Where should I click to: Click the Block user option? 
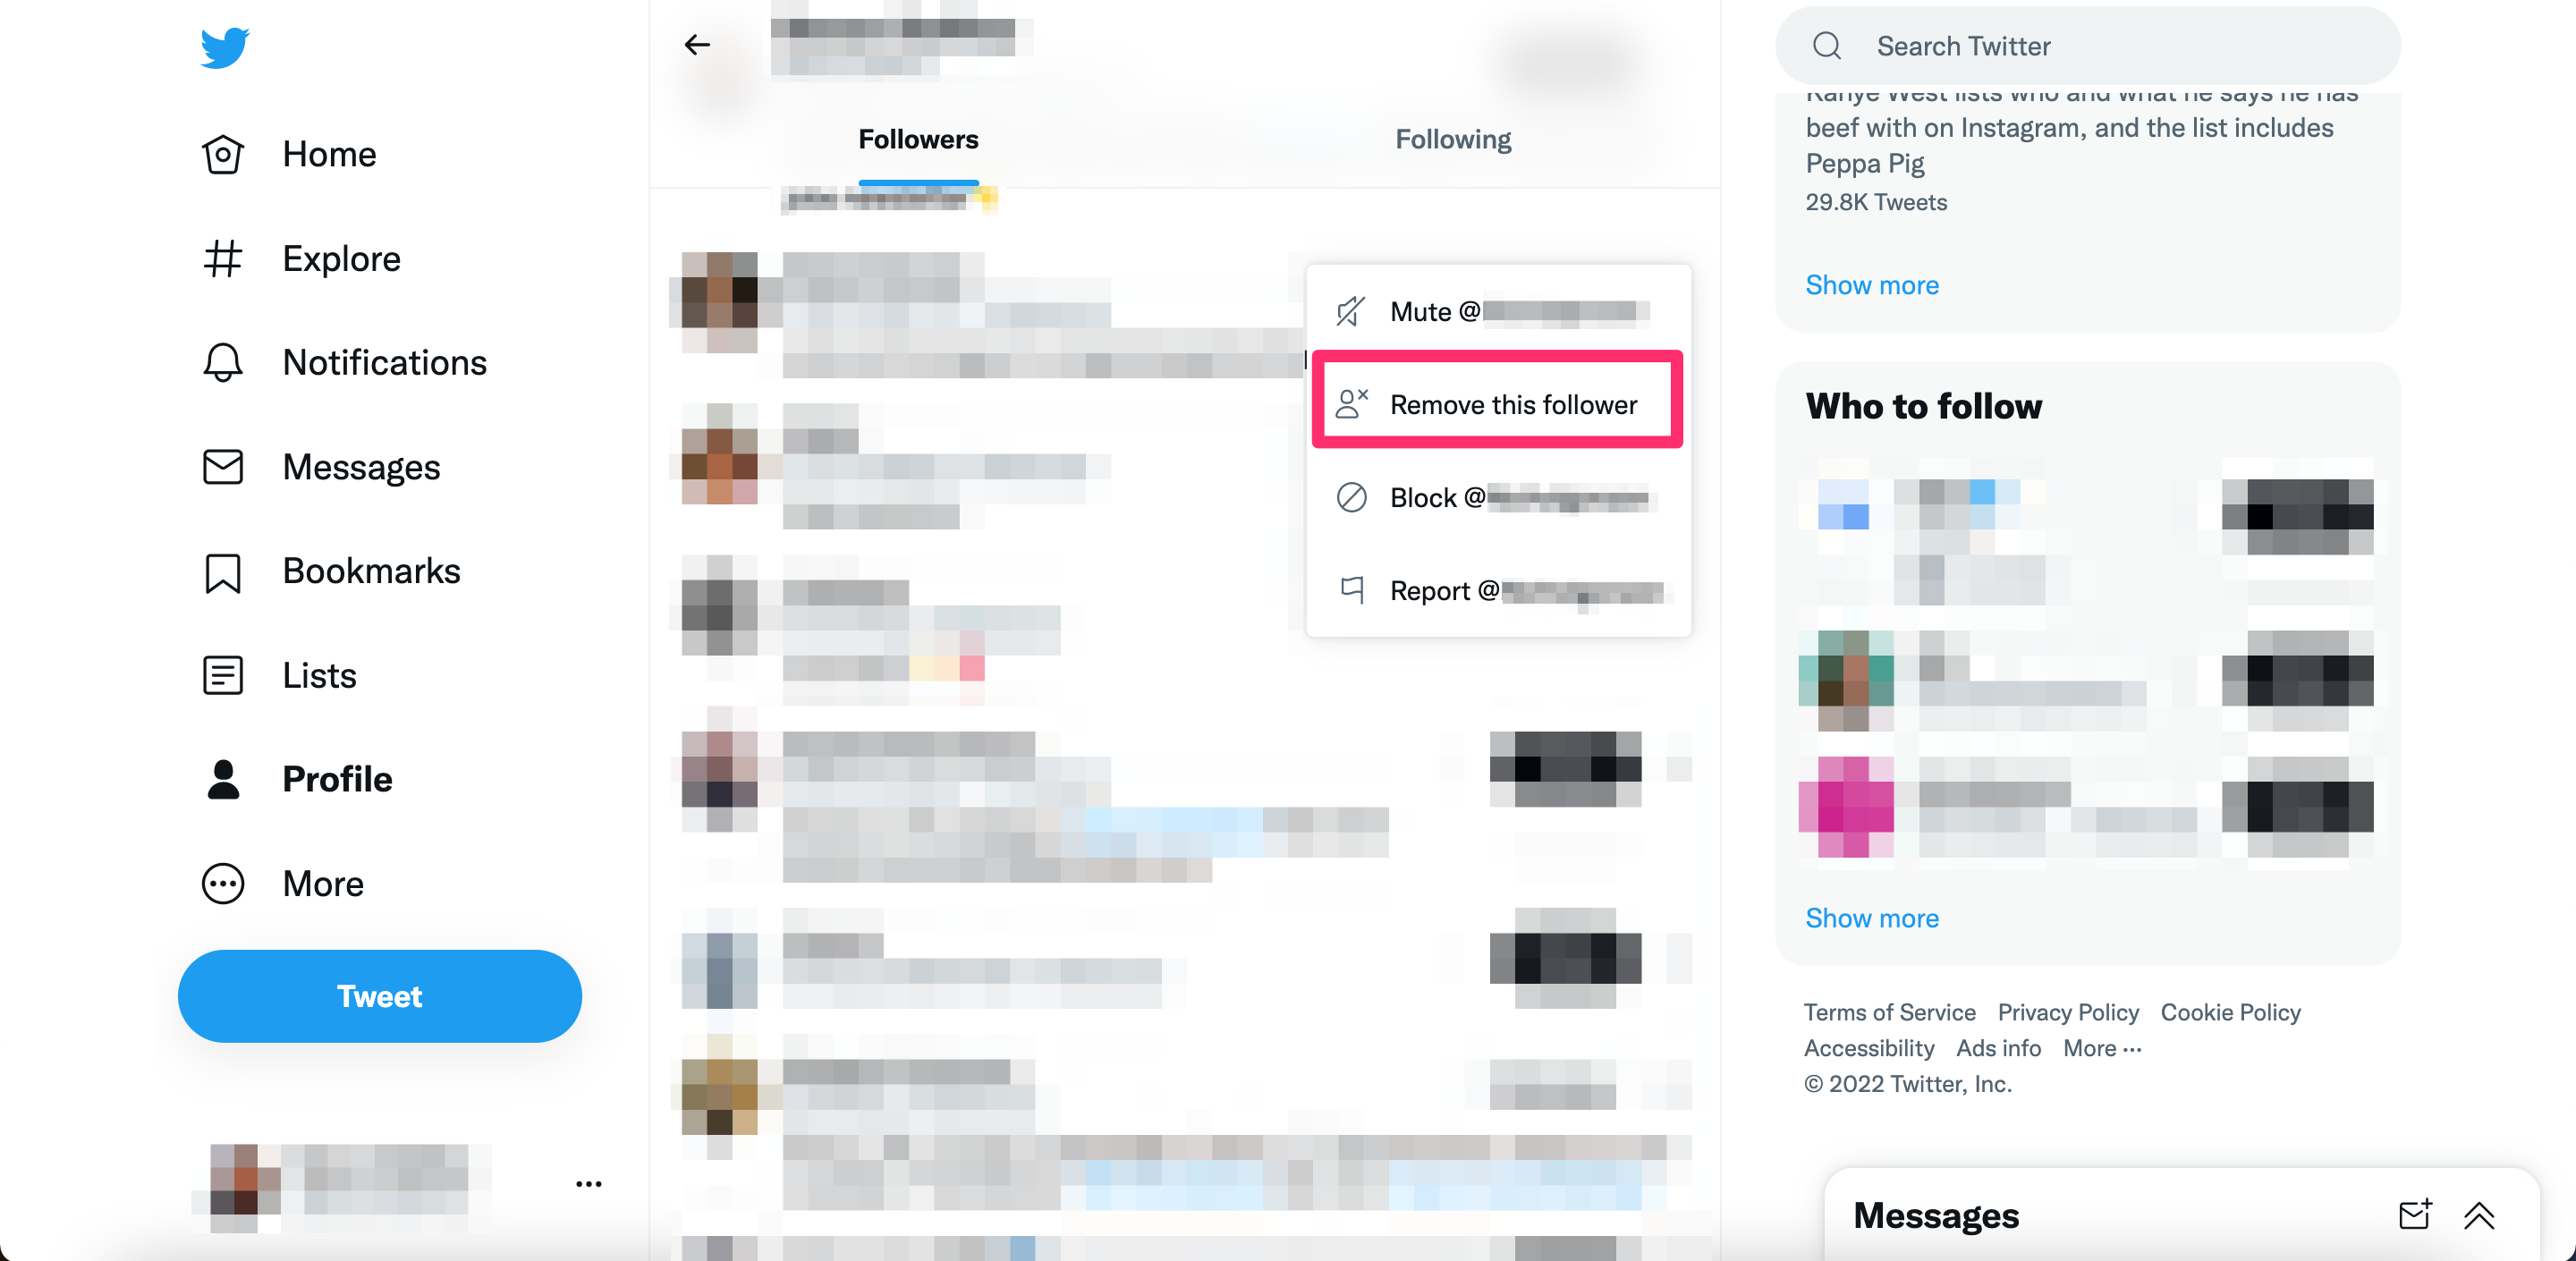coord(1496,497)
